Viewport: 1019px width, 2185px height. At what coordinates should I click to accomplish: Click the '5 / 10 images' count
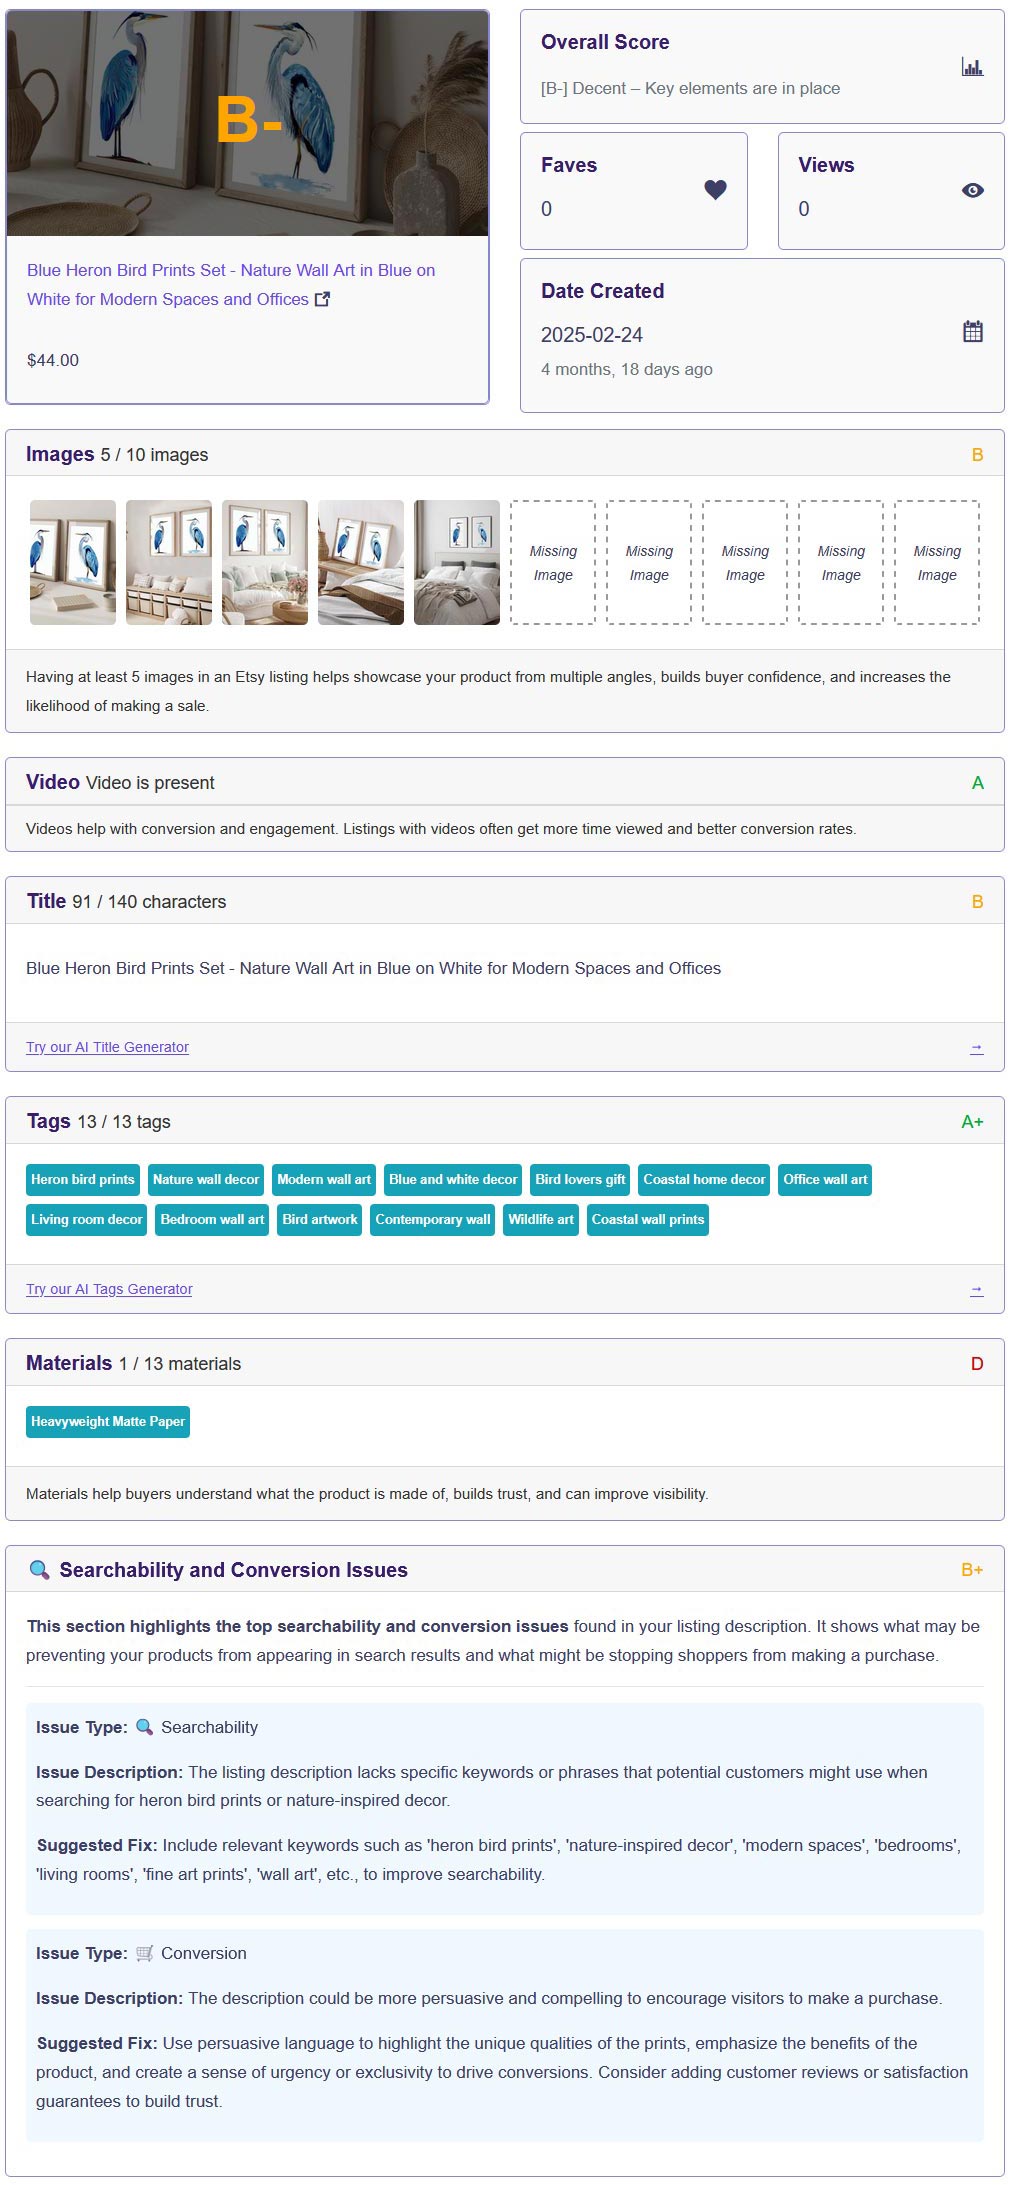[154, 455]
